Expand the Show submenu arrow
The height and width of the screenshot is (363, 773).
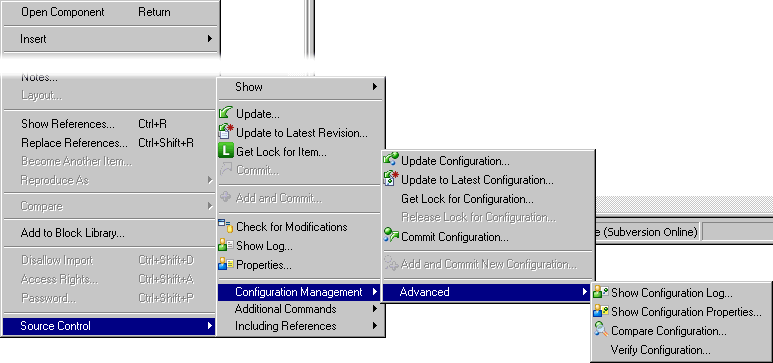tap(375, 87)
